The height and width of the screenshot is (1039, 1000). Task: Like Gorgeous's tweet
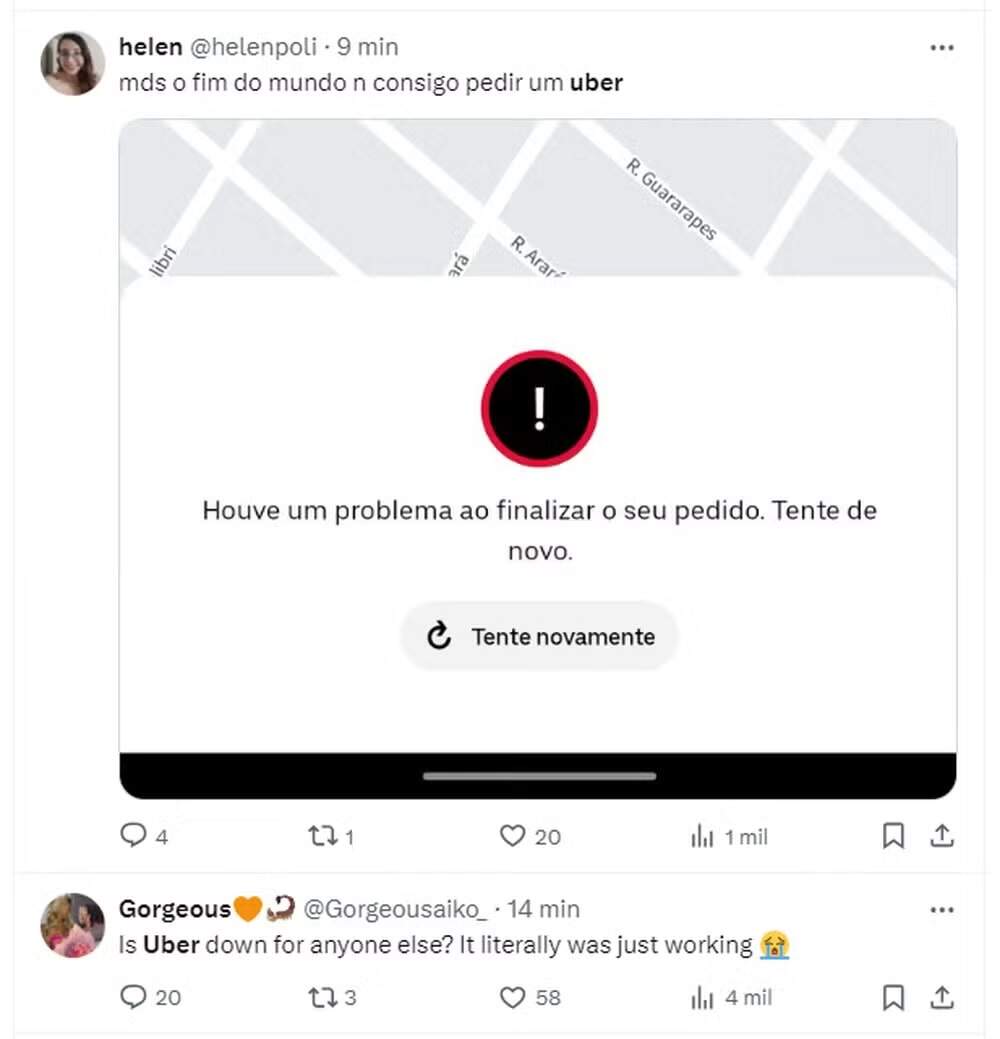click(512, 997)
